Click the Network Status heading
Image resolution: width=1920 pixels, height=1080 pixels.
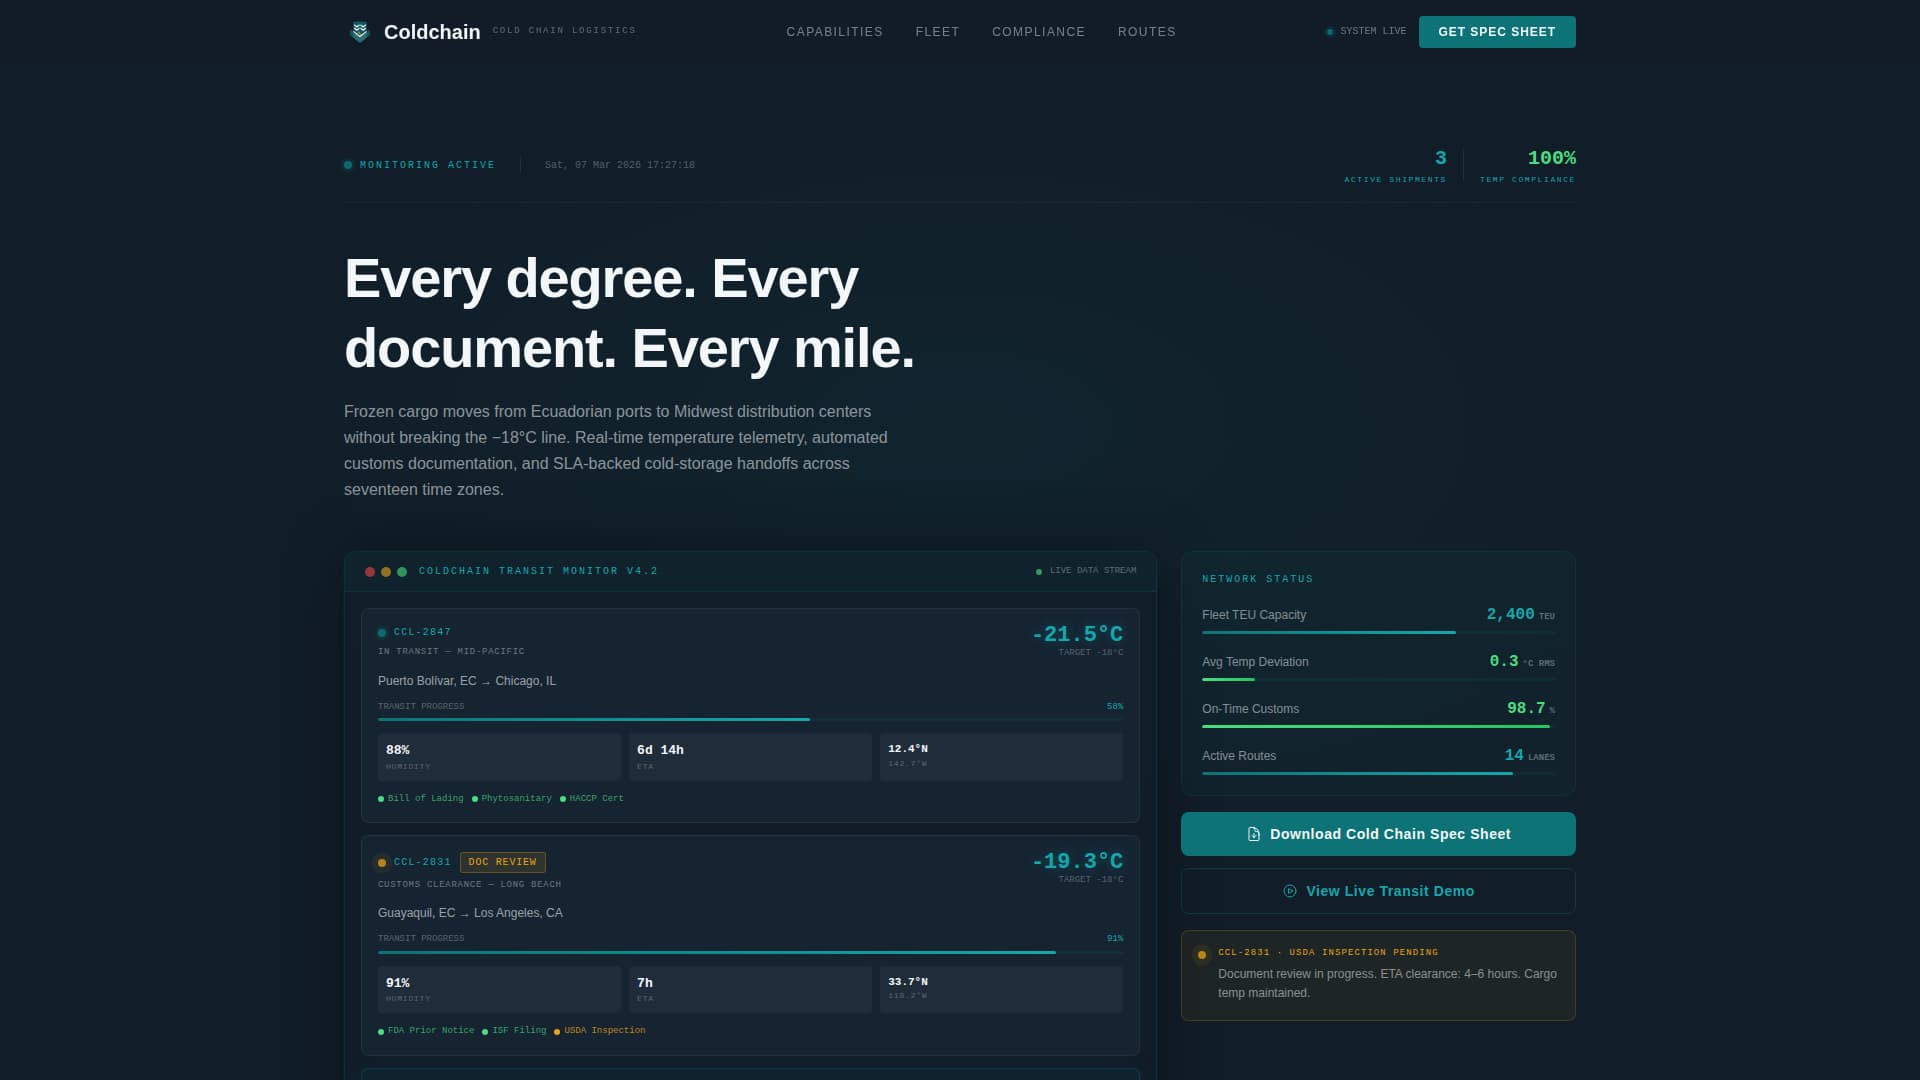pos(1257,579)
